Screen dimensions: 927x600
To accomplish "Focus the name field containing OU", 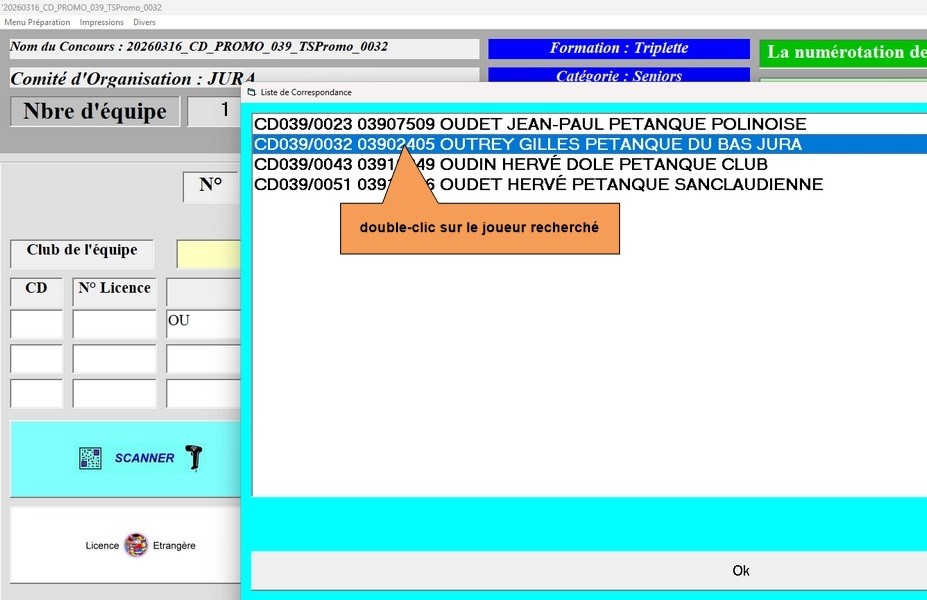I will [204, 324].
